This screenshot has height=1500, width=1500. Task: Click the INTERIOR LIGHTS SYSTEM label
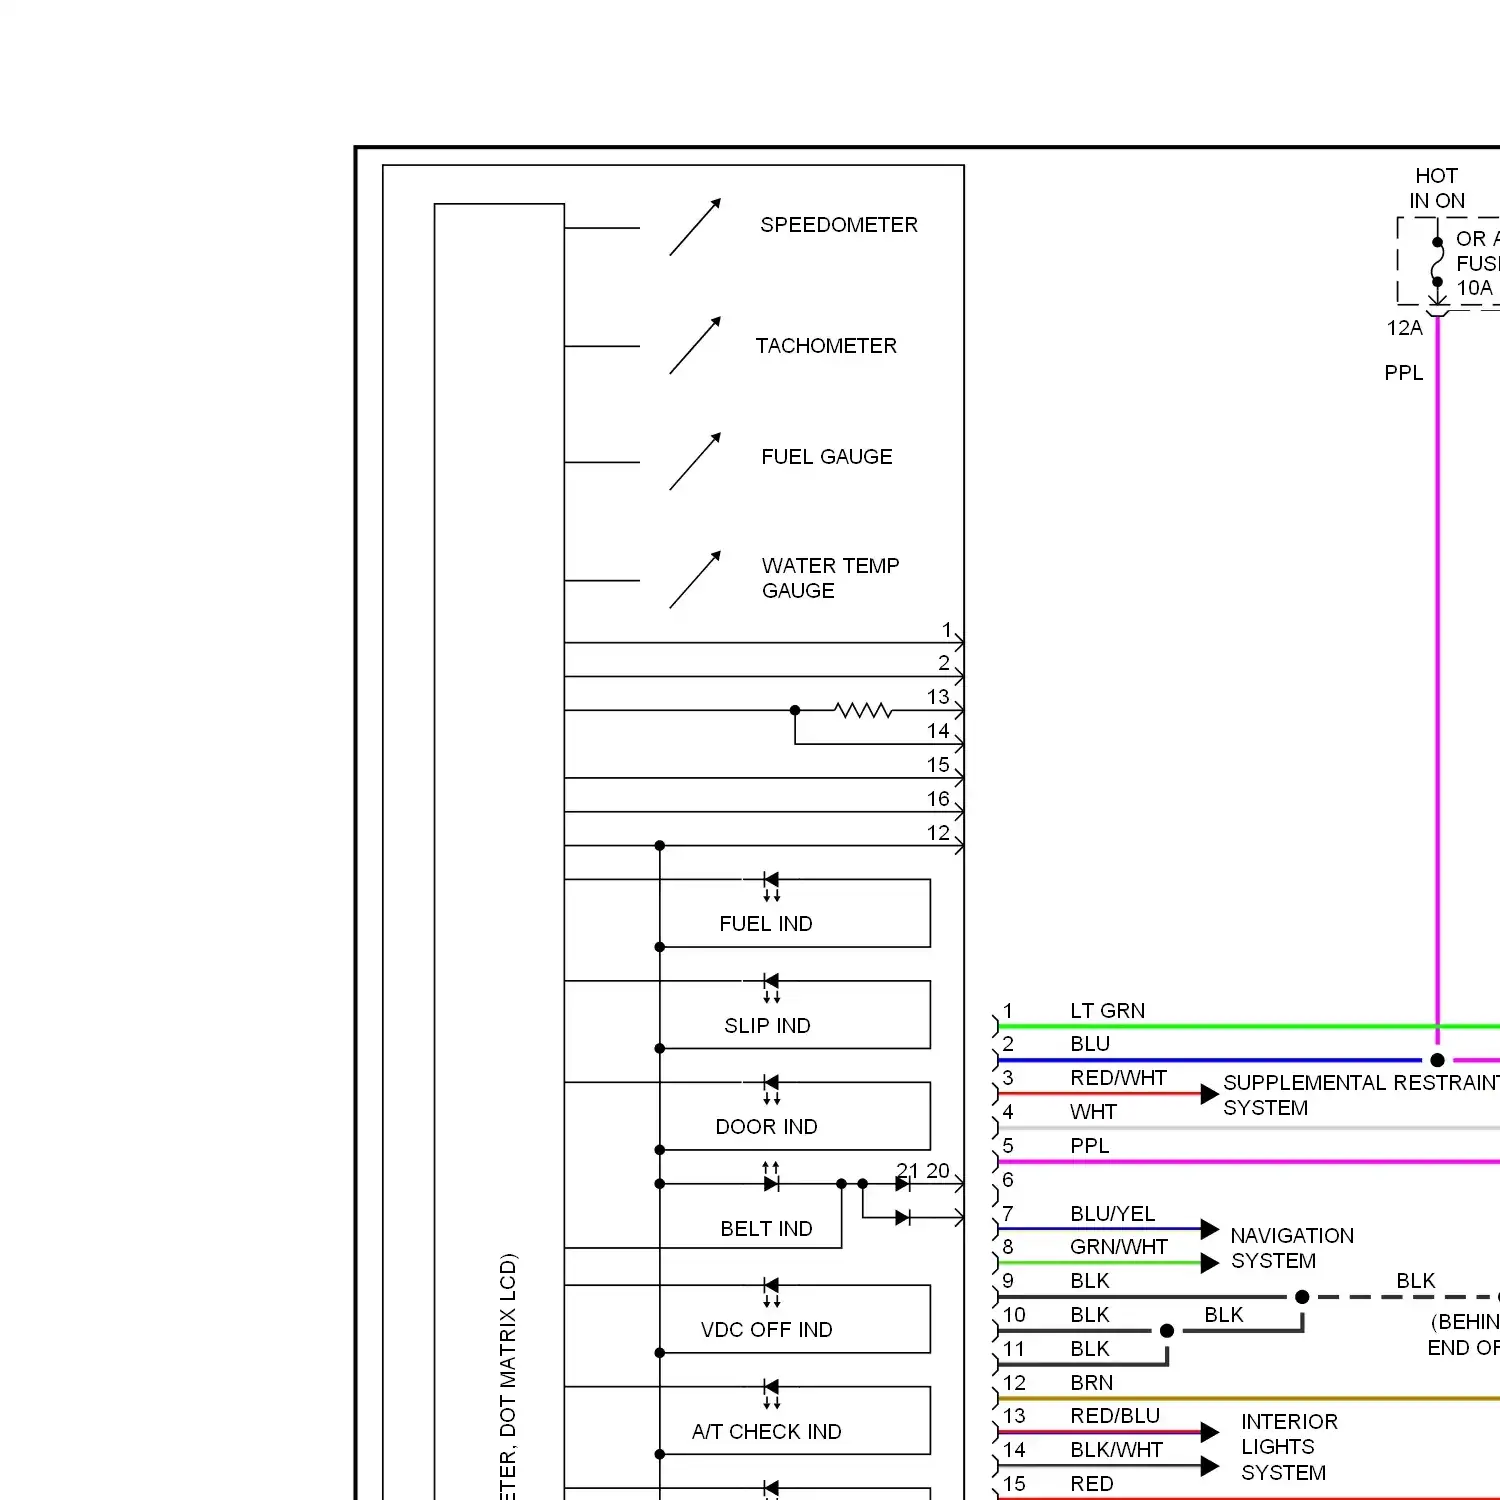pyautogui.click(x=1289, y=1447)
